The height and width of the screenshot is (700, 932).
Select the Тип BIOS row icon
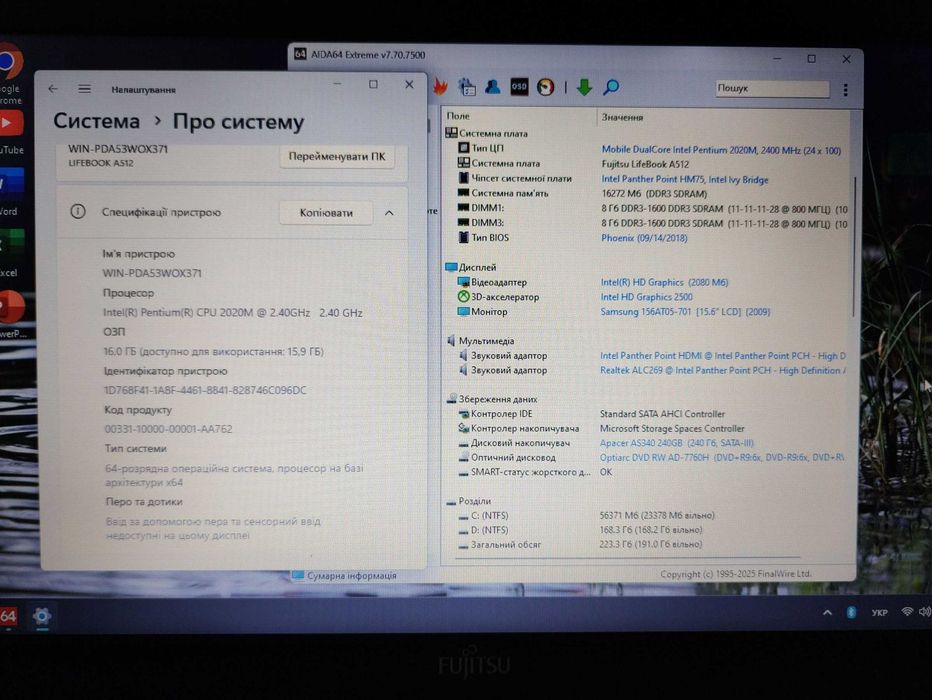(464, 237)
